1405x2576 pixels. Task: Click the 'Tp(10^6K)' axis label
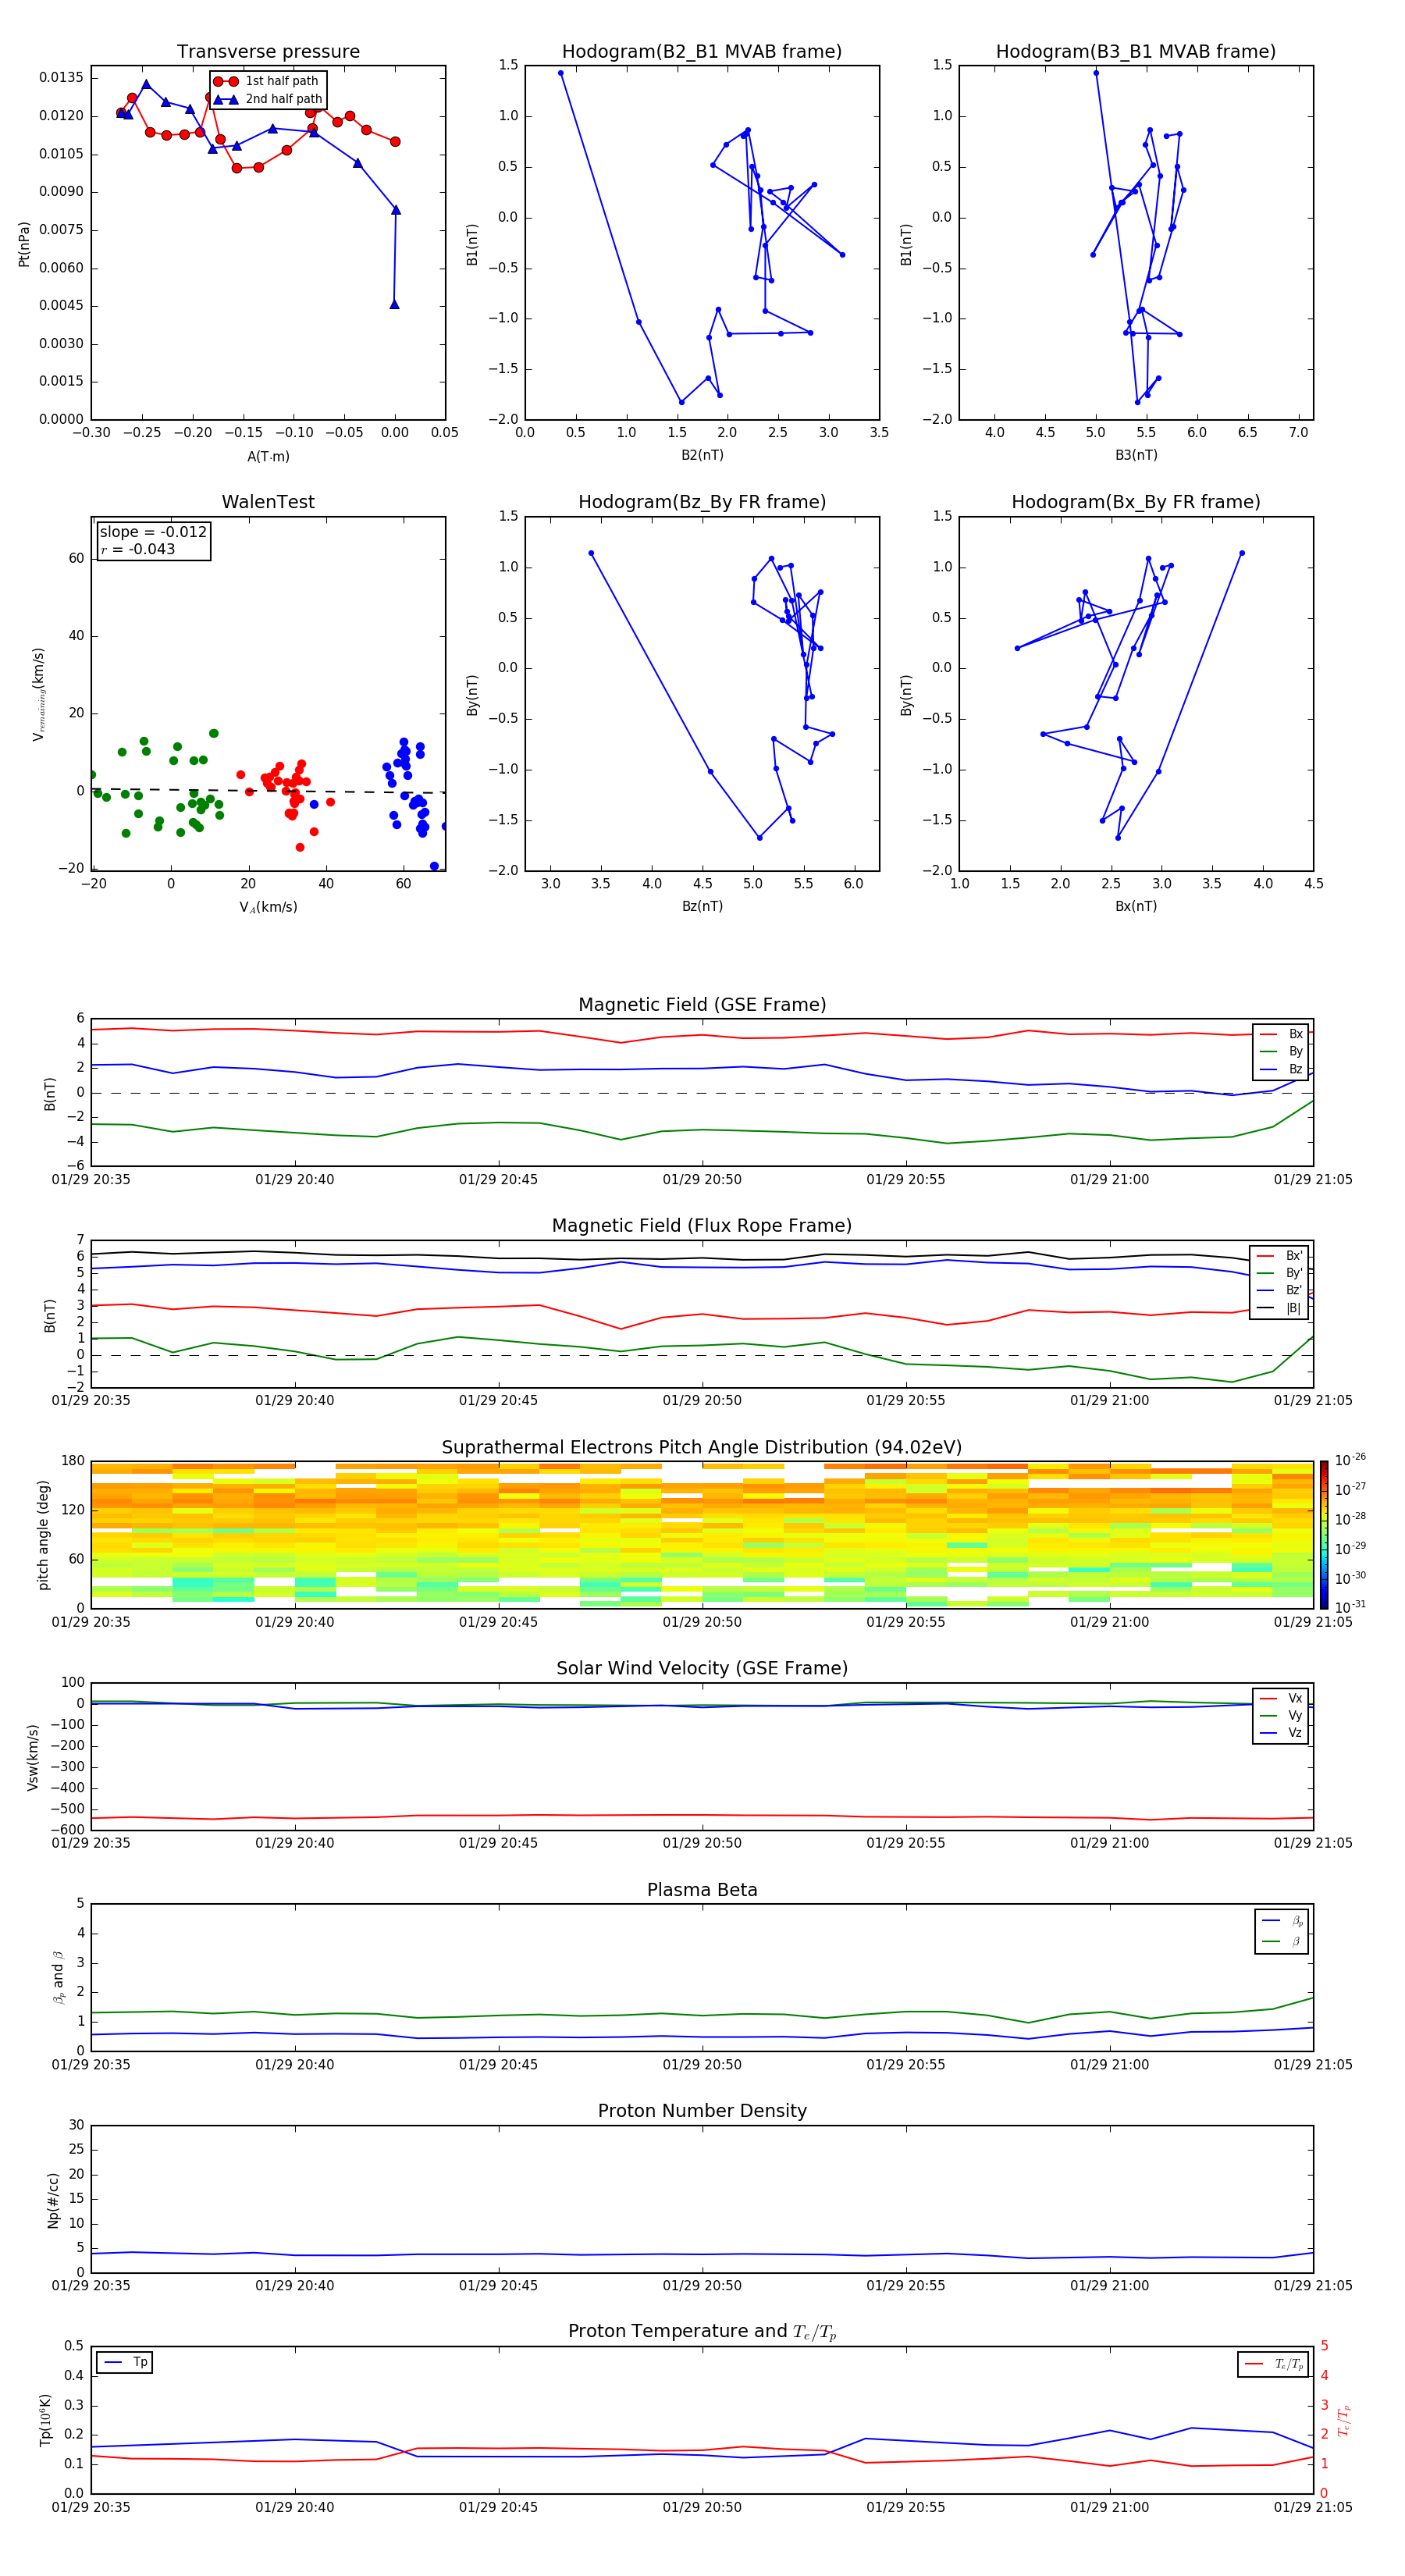click(44, 2420)
